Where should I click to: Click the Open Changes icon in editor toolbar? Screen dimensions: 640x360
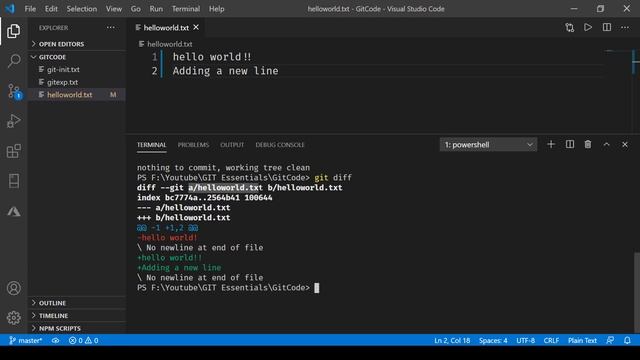(x=569, y=28)
